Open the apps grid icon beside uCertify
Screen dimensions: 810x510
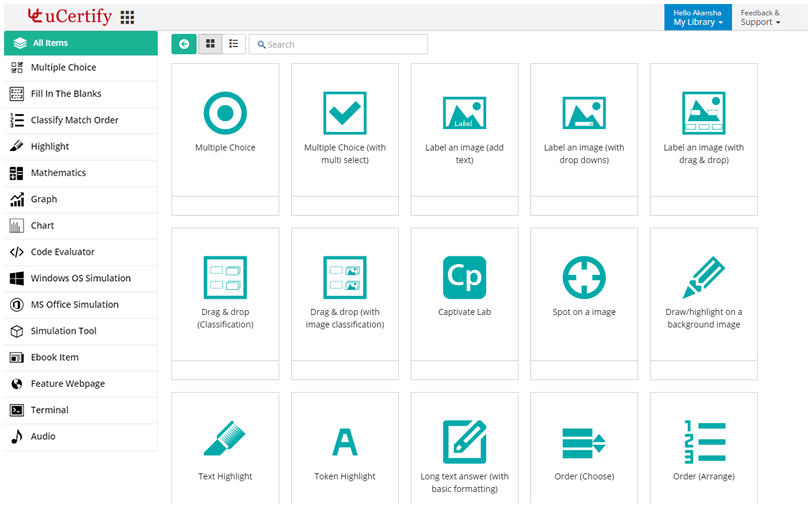[127, 18]
